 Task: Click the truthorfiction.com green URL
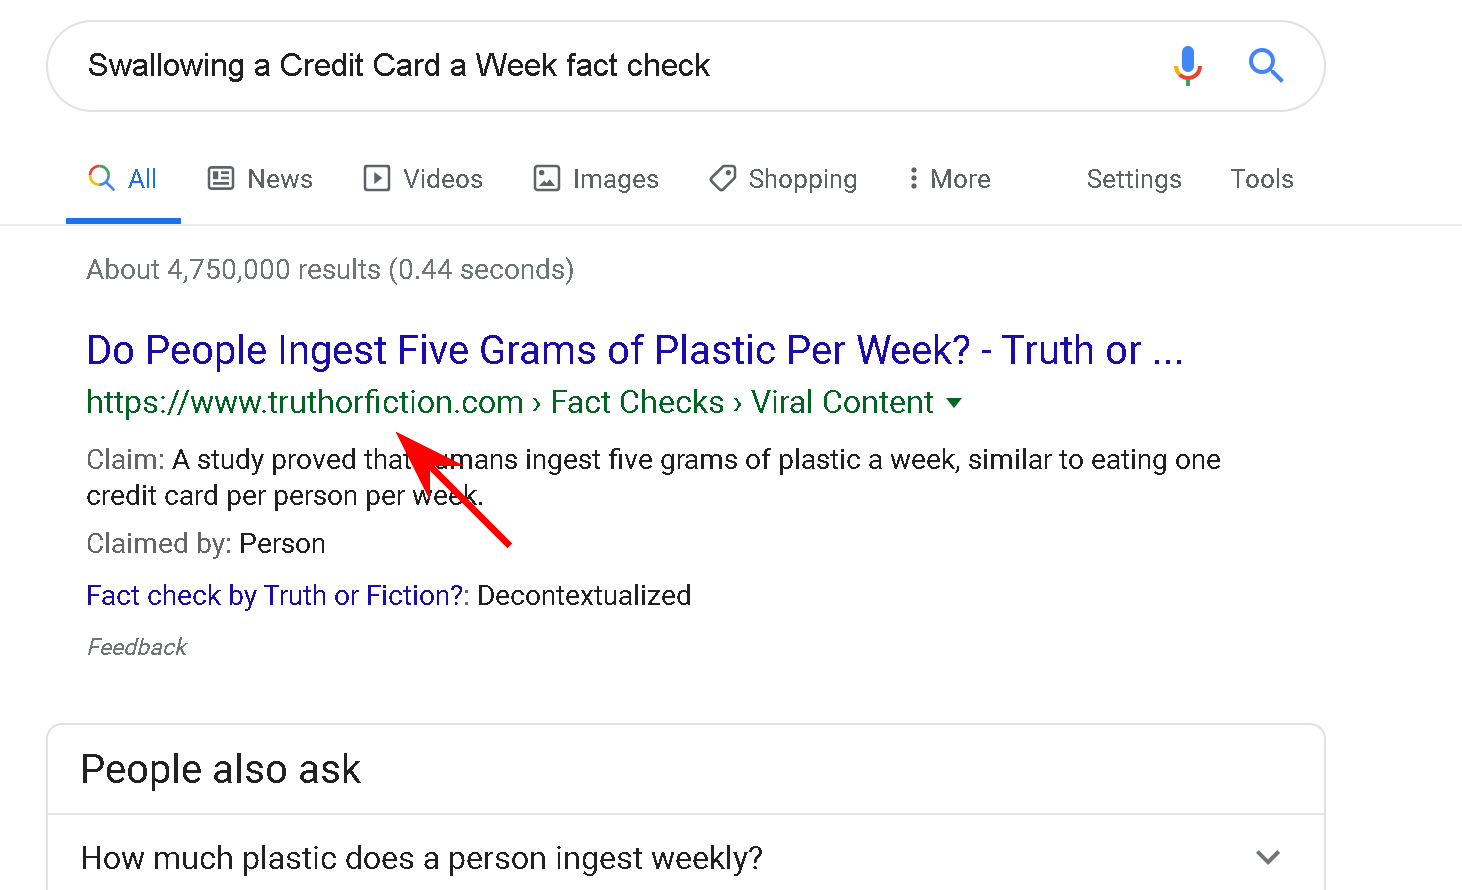(x=304, y=403)
